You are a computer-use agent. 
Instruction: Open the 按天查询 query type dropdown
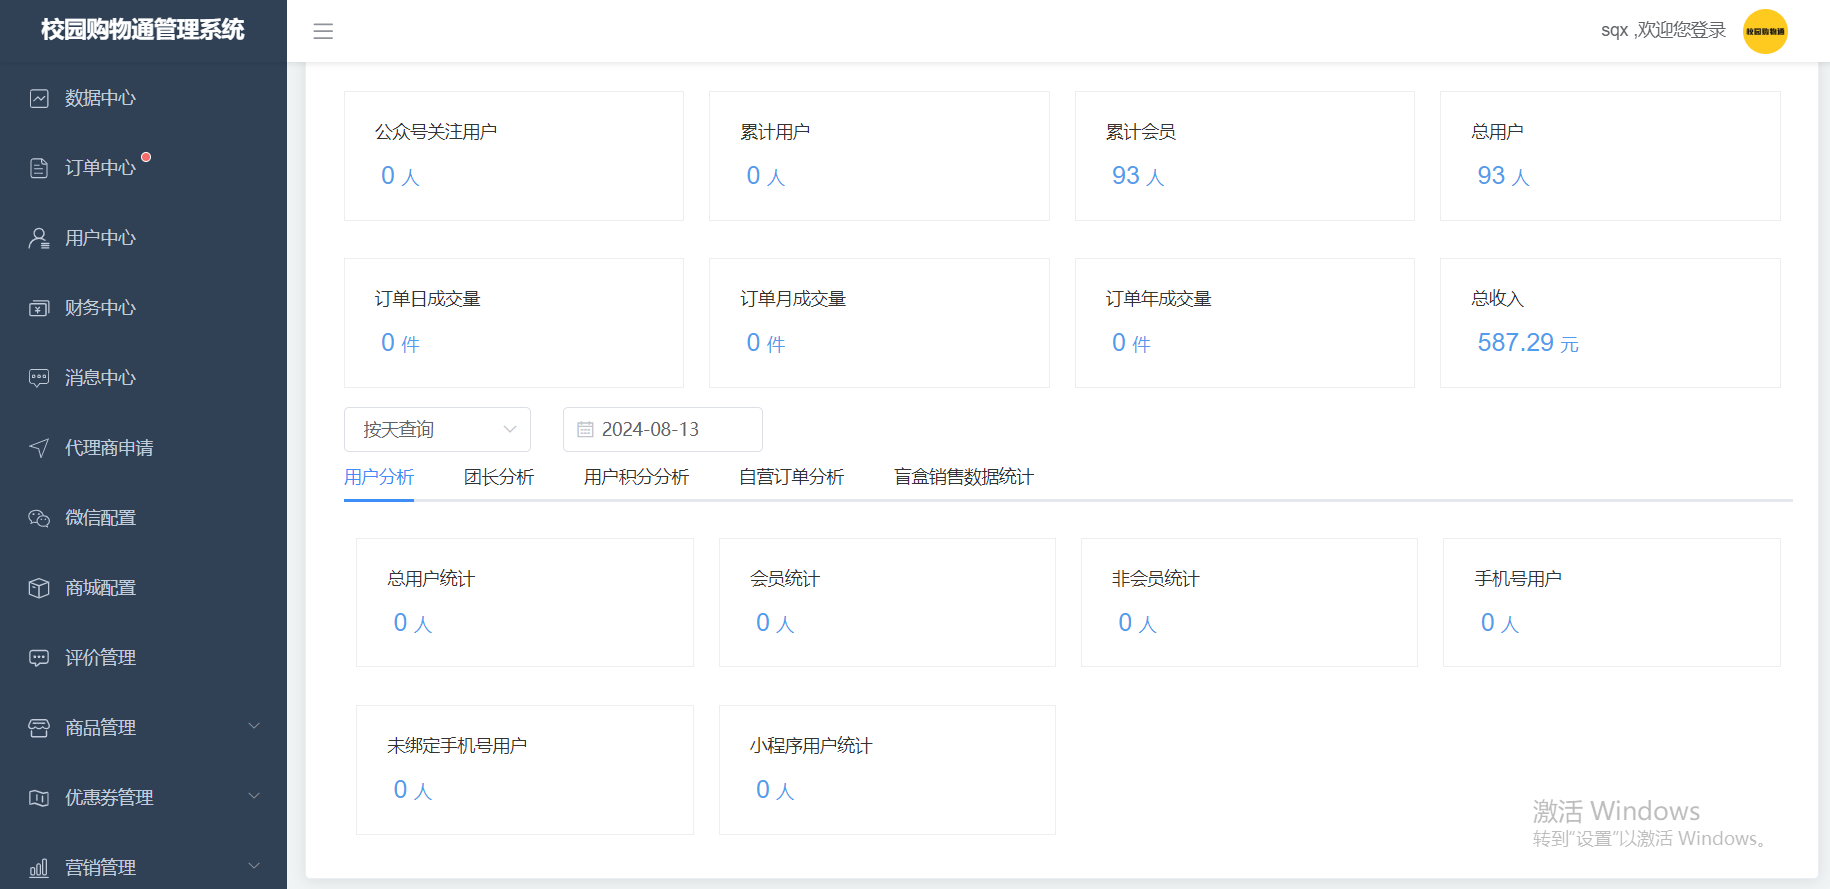click(437, 429)
